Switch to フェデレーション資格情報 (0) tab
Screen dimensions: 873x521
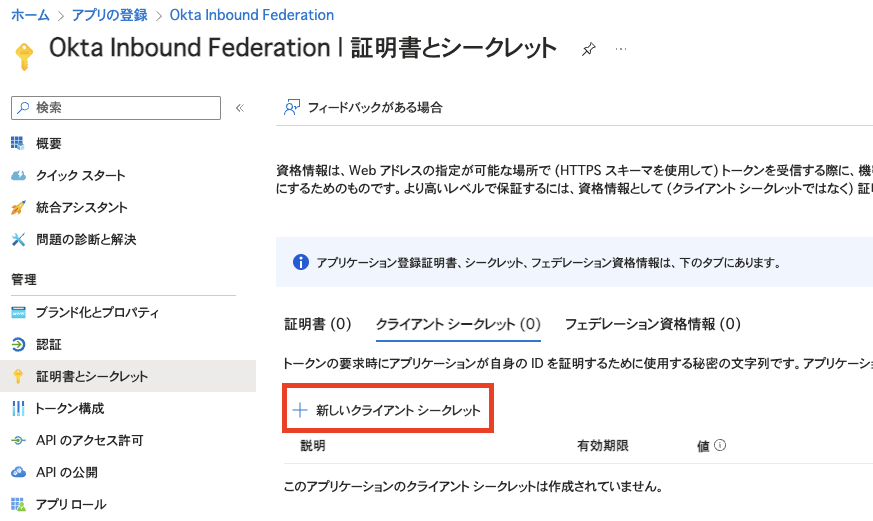[x=652, y=324]
